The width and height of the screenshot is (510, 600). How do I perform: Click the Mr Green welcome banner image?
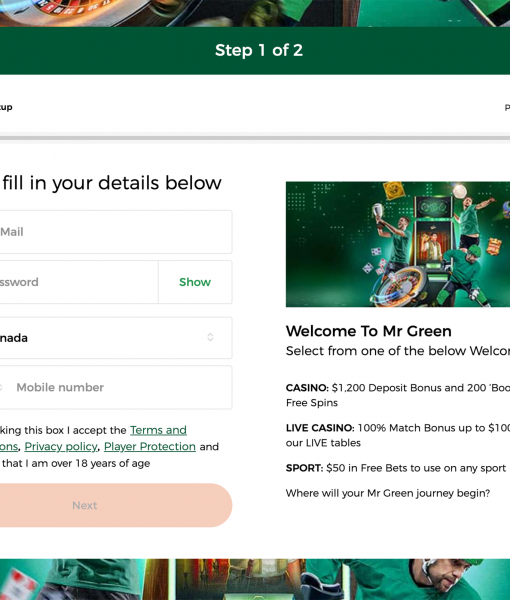(398, 244)
